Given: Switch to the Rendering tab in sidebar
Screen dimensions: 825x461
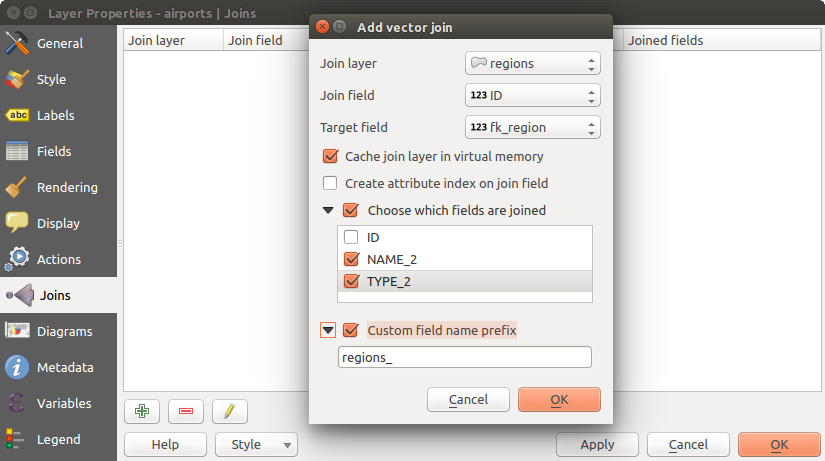Looking at the screenshot, I should (67, 188).
